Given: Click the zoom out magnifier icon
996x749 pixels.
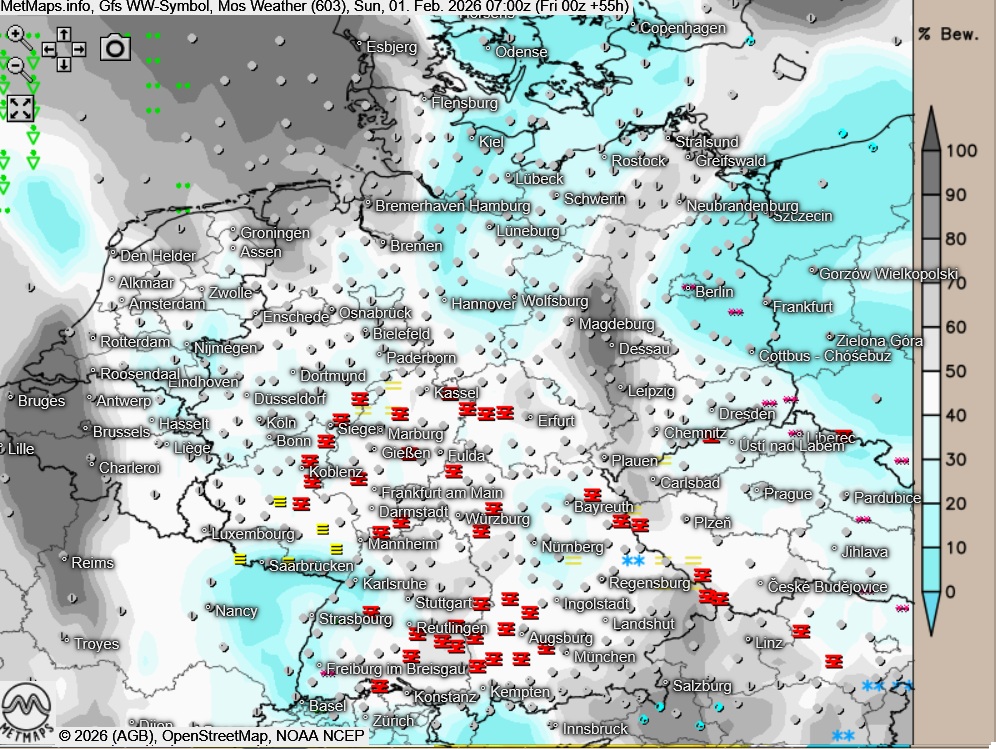Looking at the screenshot, I should (x=17, y=67).
